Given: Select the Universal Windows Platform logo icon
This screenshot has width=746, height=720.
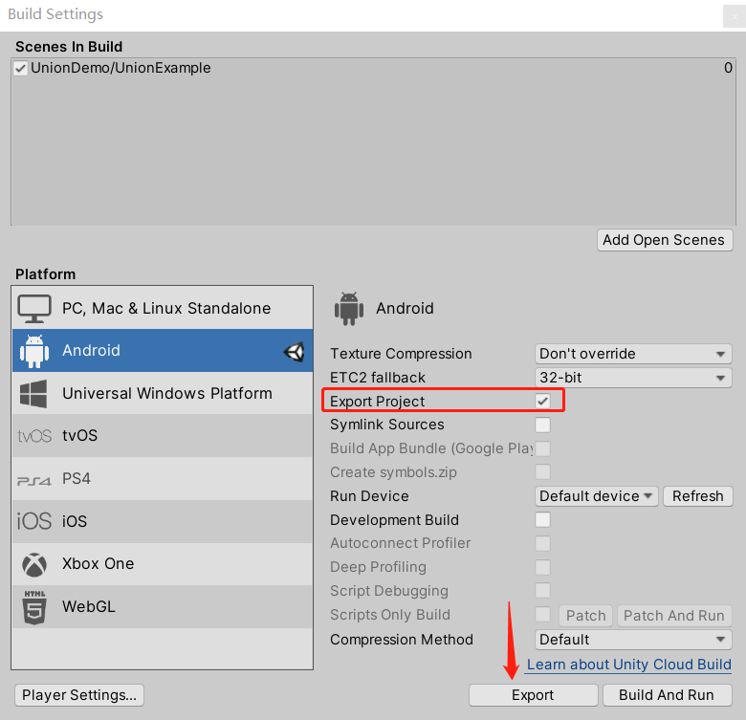Looking at the screenshot, I should pyautogui.click(x=34, y=393).
